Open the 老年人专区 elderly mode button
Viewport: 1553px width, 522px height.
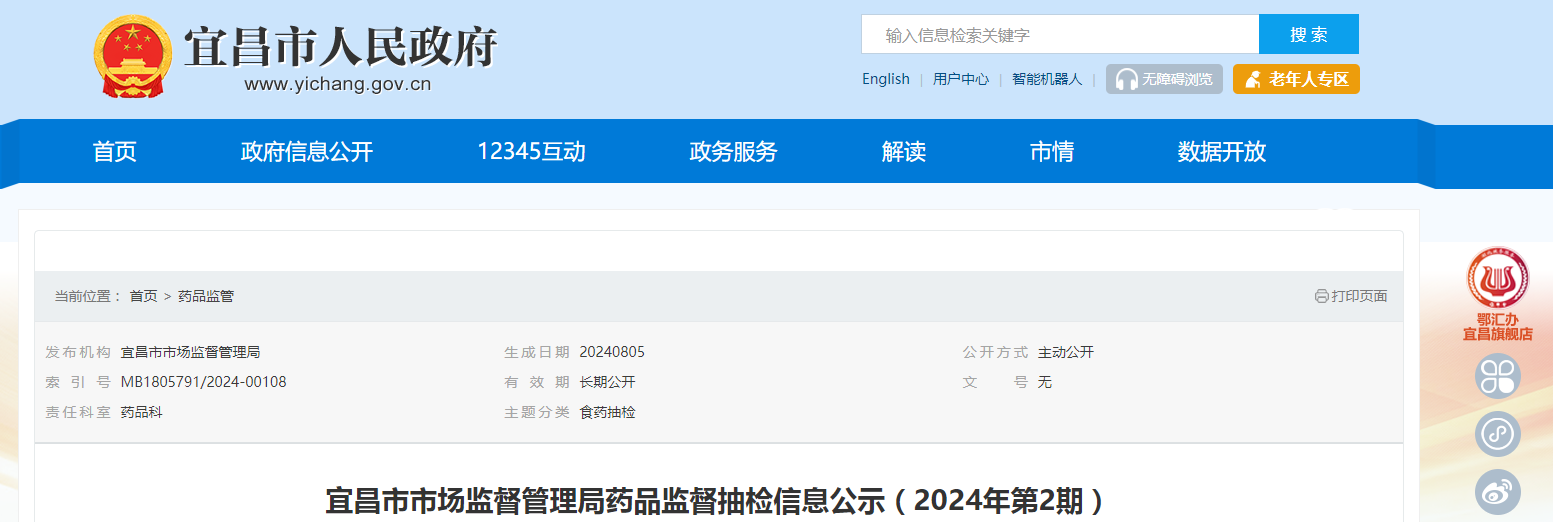pos(1296,79)
